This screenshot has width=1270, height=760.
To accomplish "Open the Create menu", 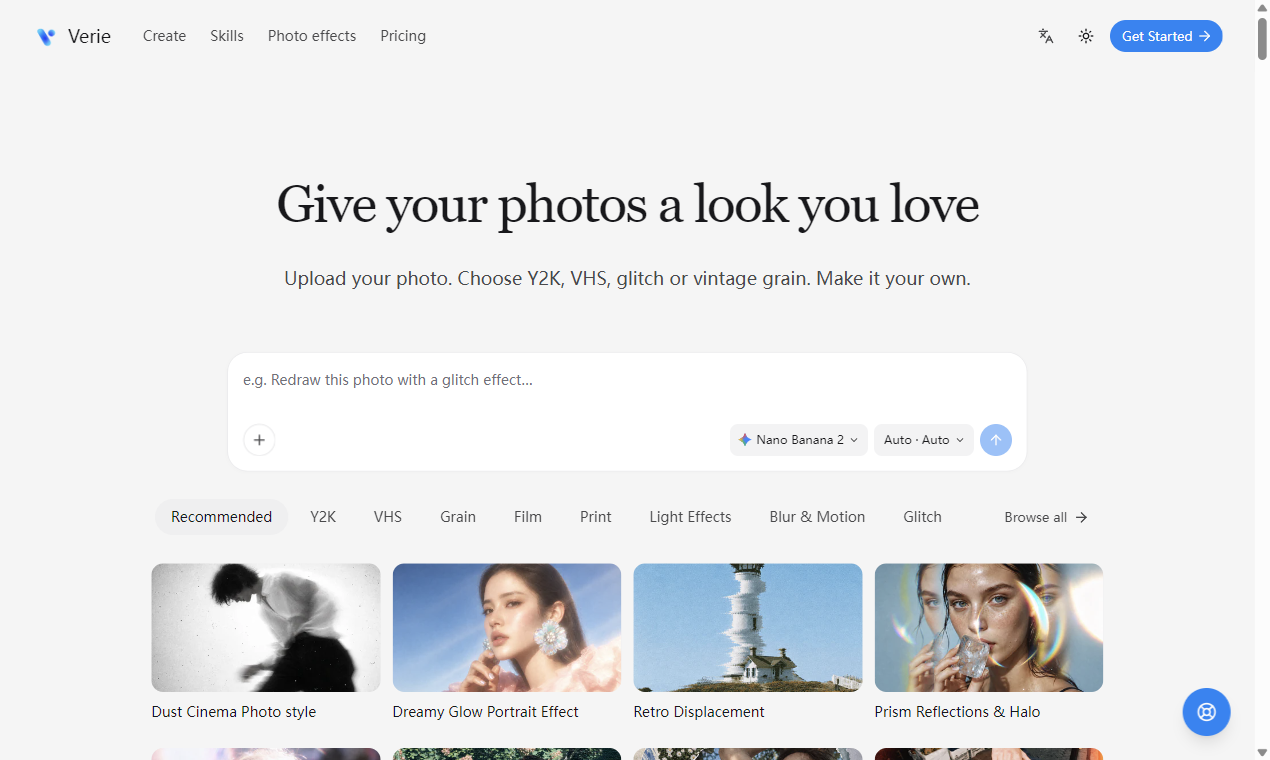I will 164,36.
